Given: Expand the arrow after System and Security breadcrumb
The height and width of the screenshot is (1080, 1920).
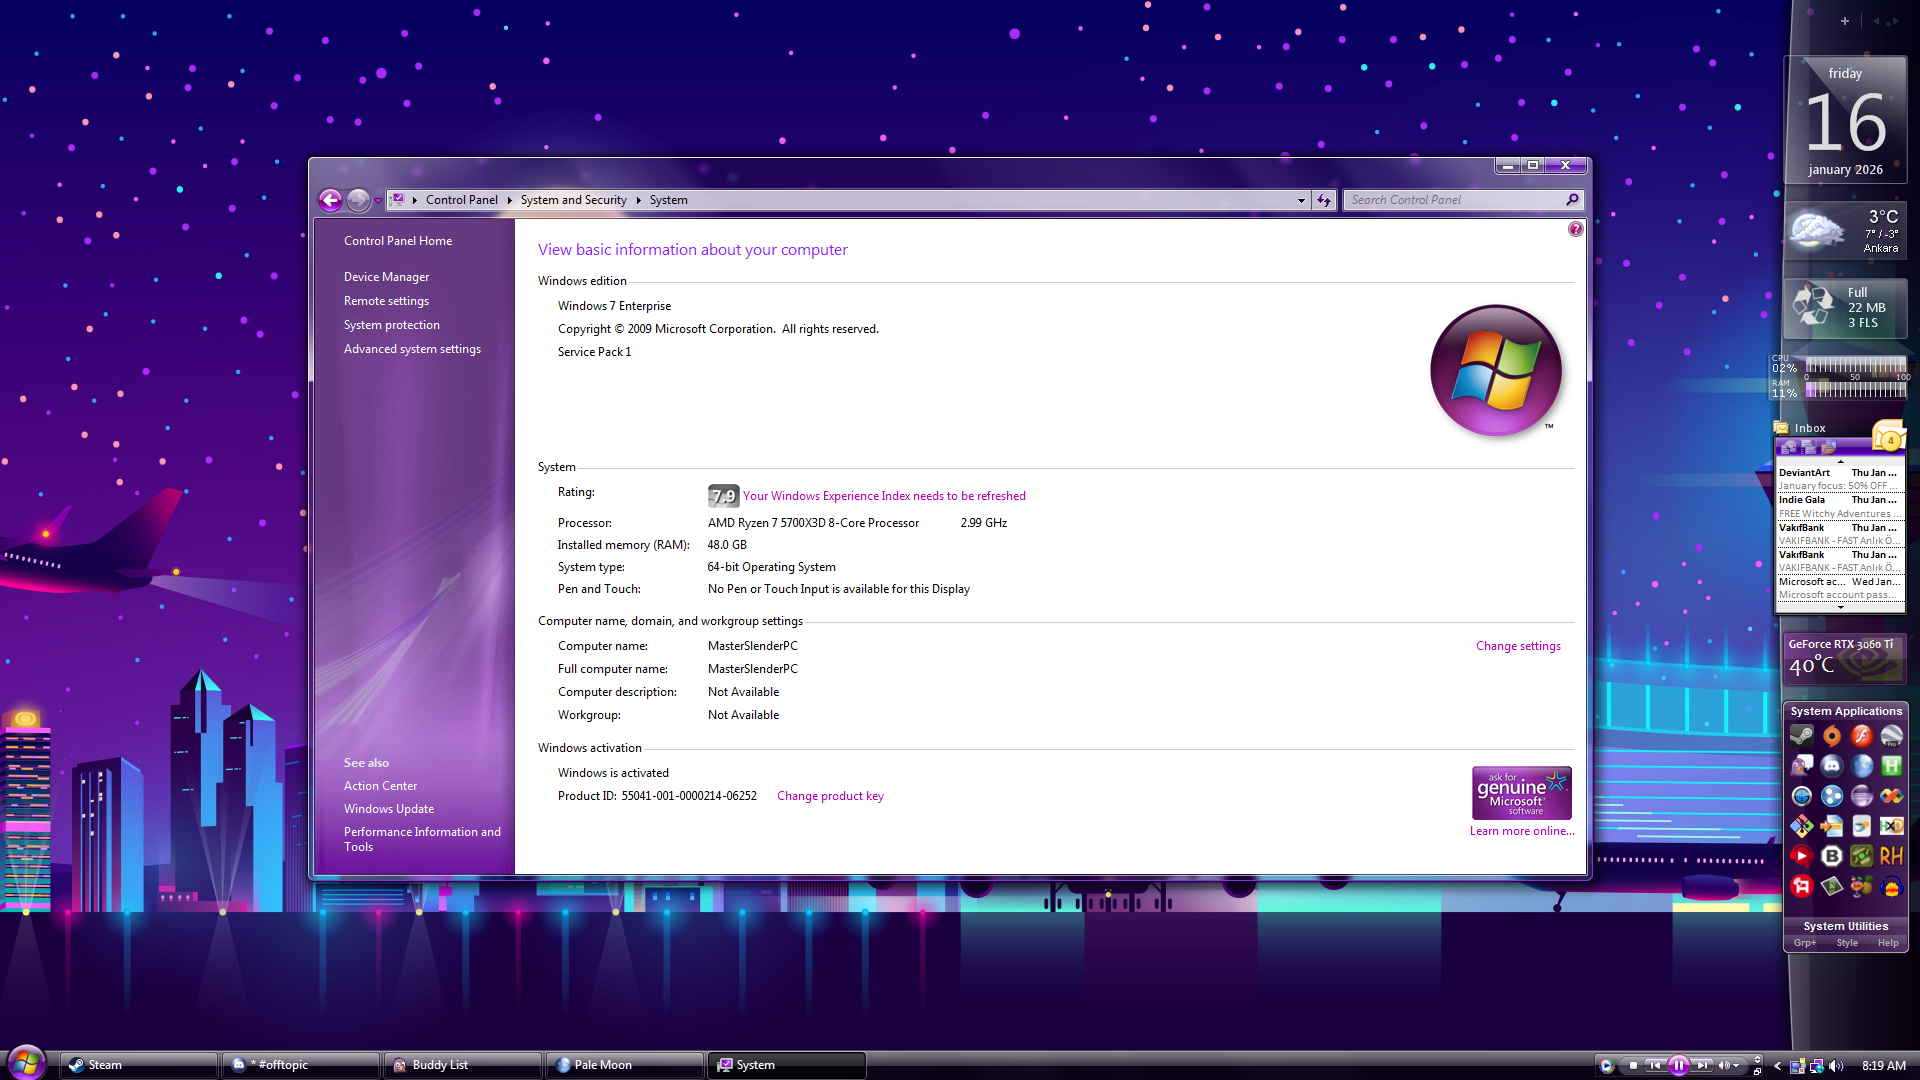Looking at the screenshot, I should (638, 200).
